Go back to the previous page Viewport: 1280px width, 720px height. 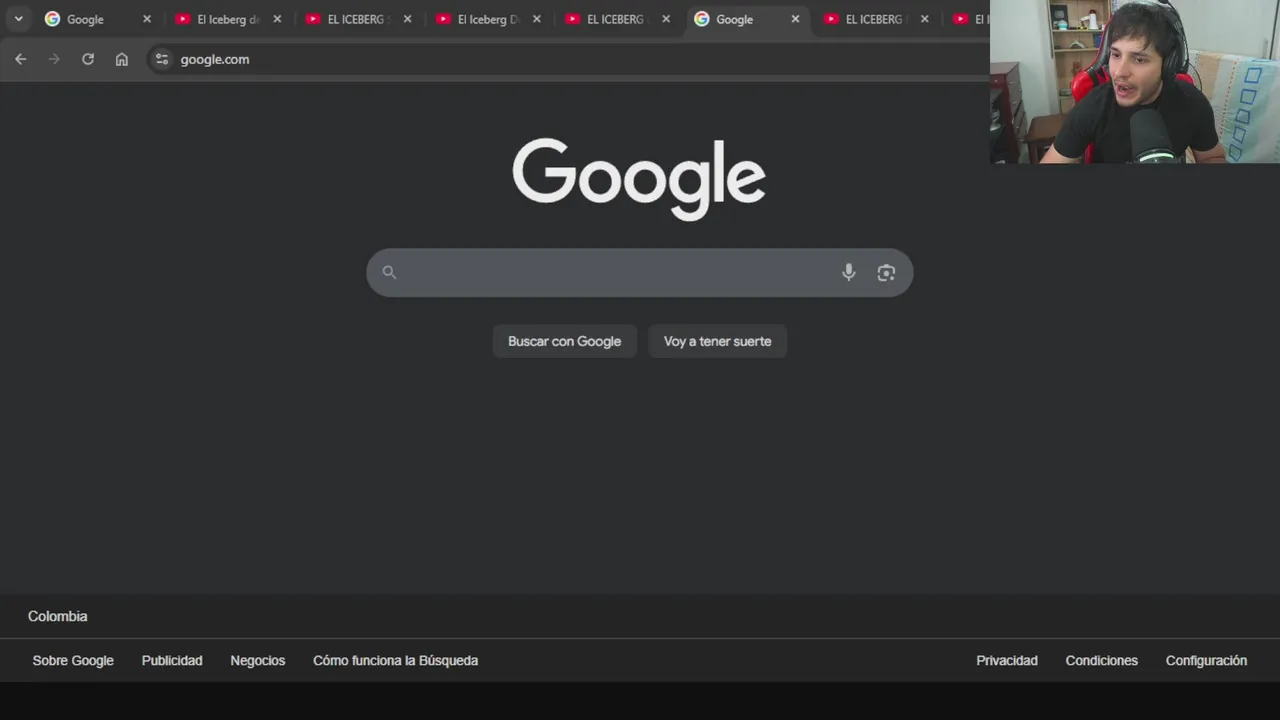pyautogui.click(x=20, y=59)
